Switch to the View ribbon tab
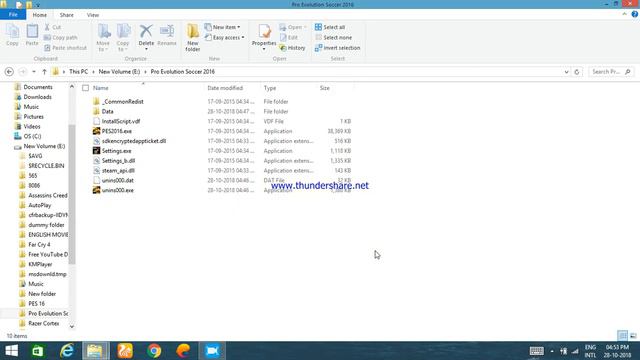This screenshot has width=640, height=360. 93,15
